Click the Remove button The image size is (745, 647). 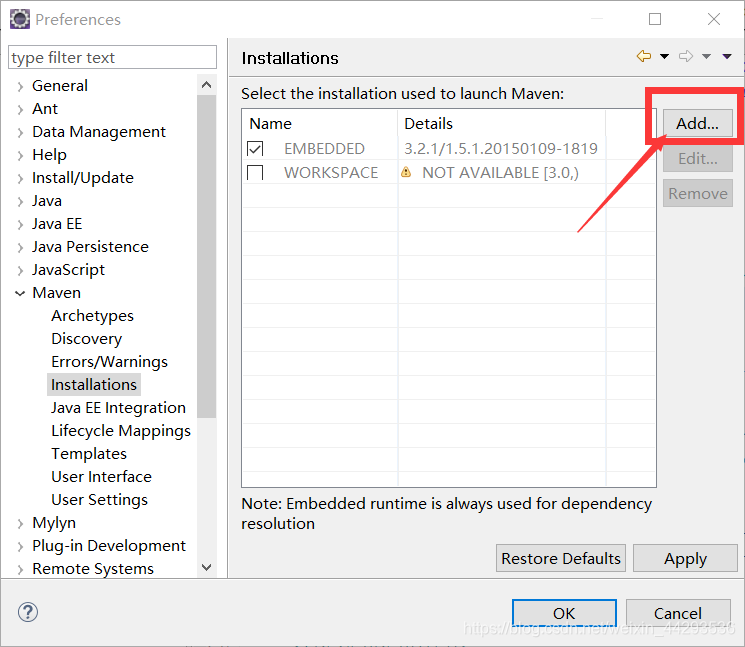pos(697,193)
